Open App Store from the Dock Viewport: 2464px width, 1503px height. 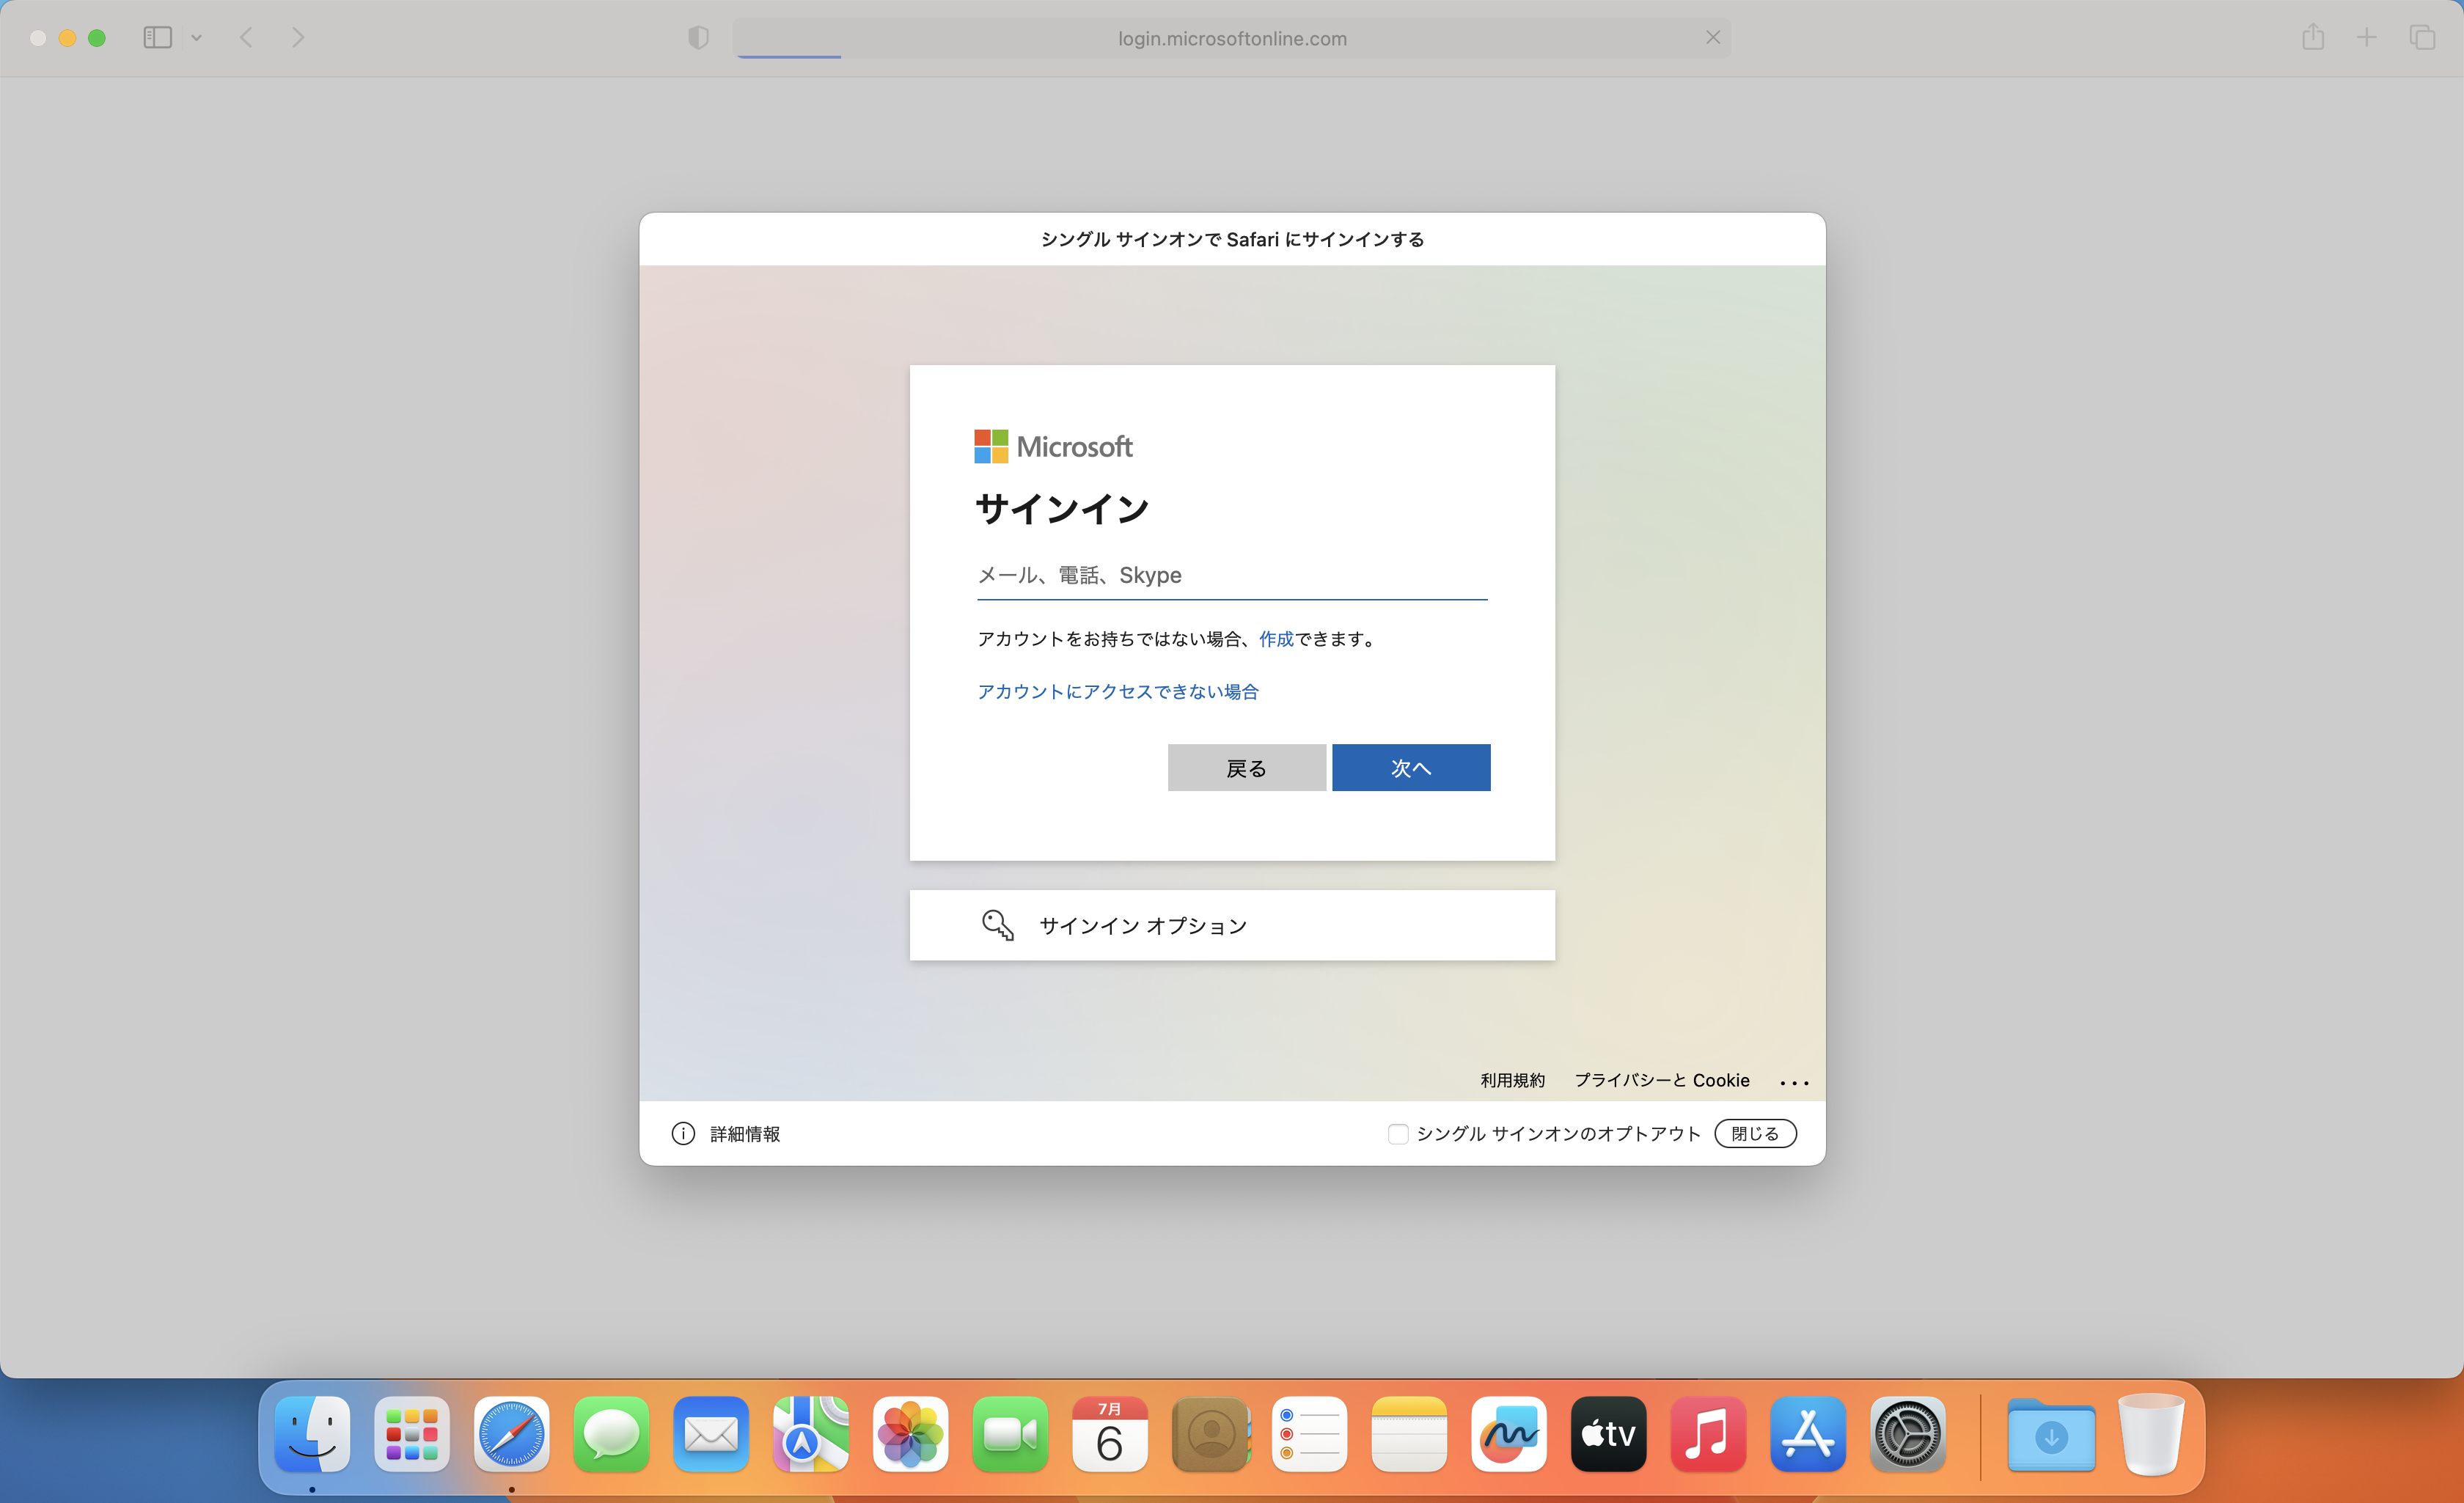(x=1808, y=1434)
